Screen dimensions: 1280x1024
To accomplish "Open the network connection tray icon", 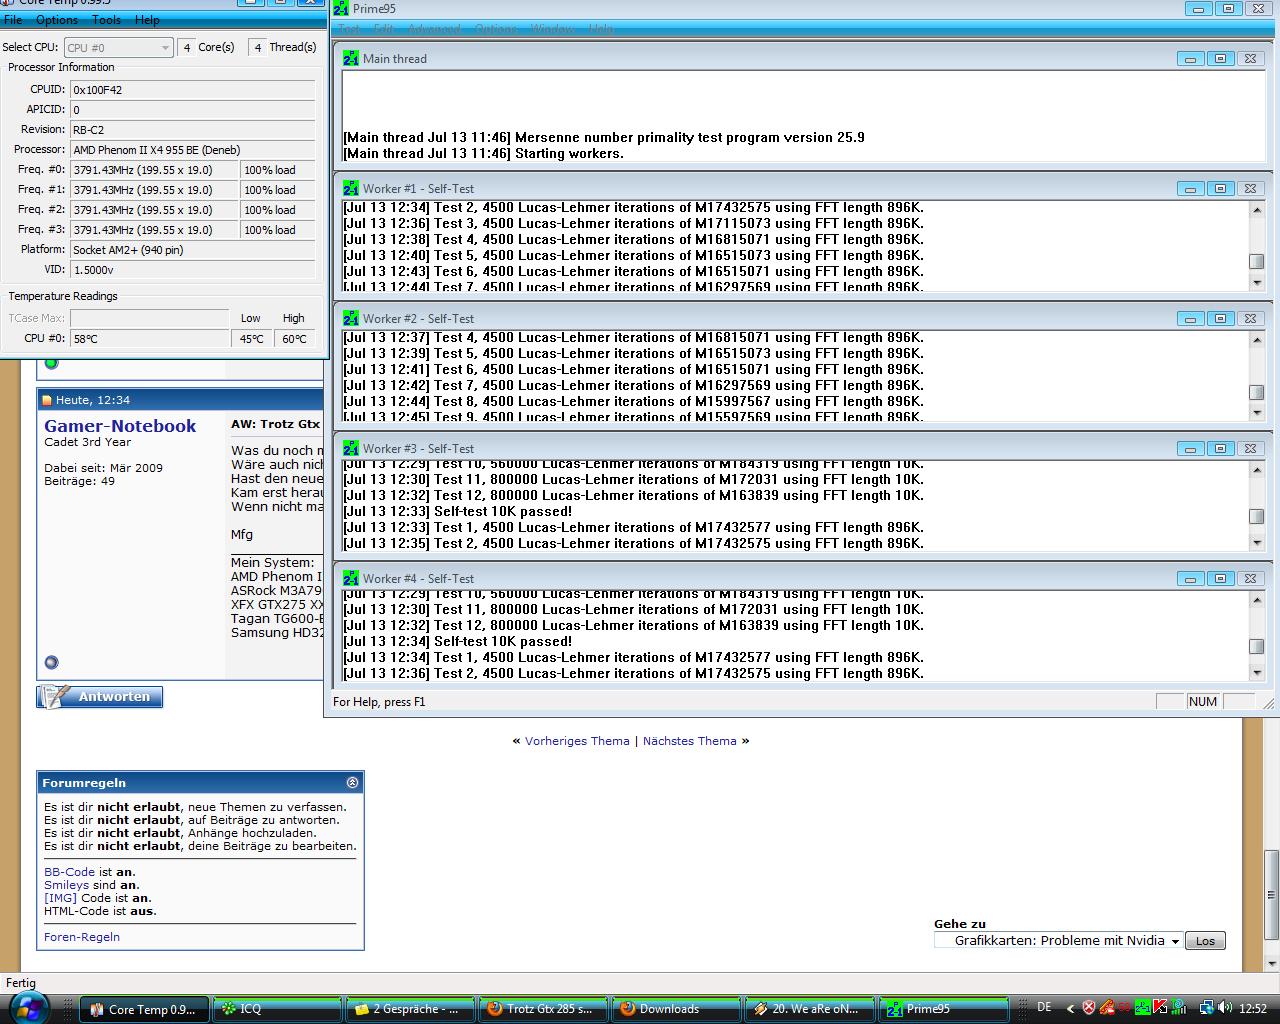I will (x=1207, y=1008).
